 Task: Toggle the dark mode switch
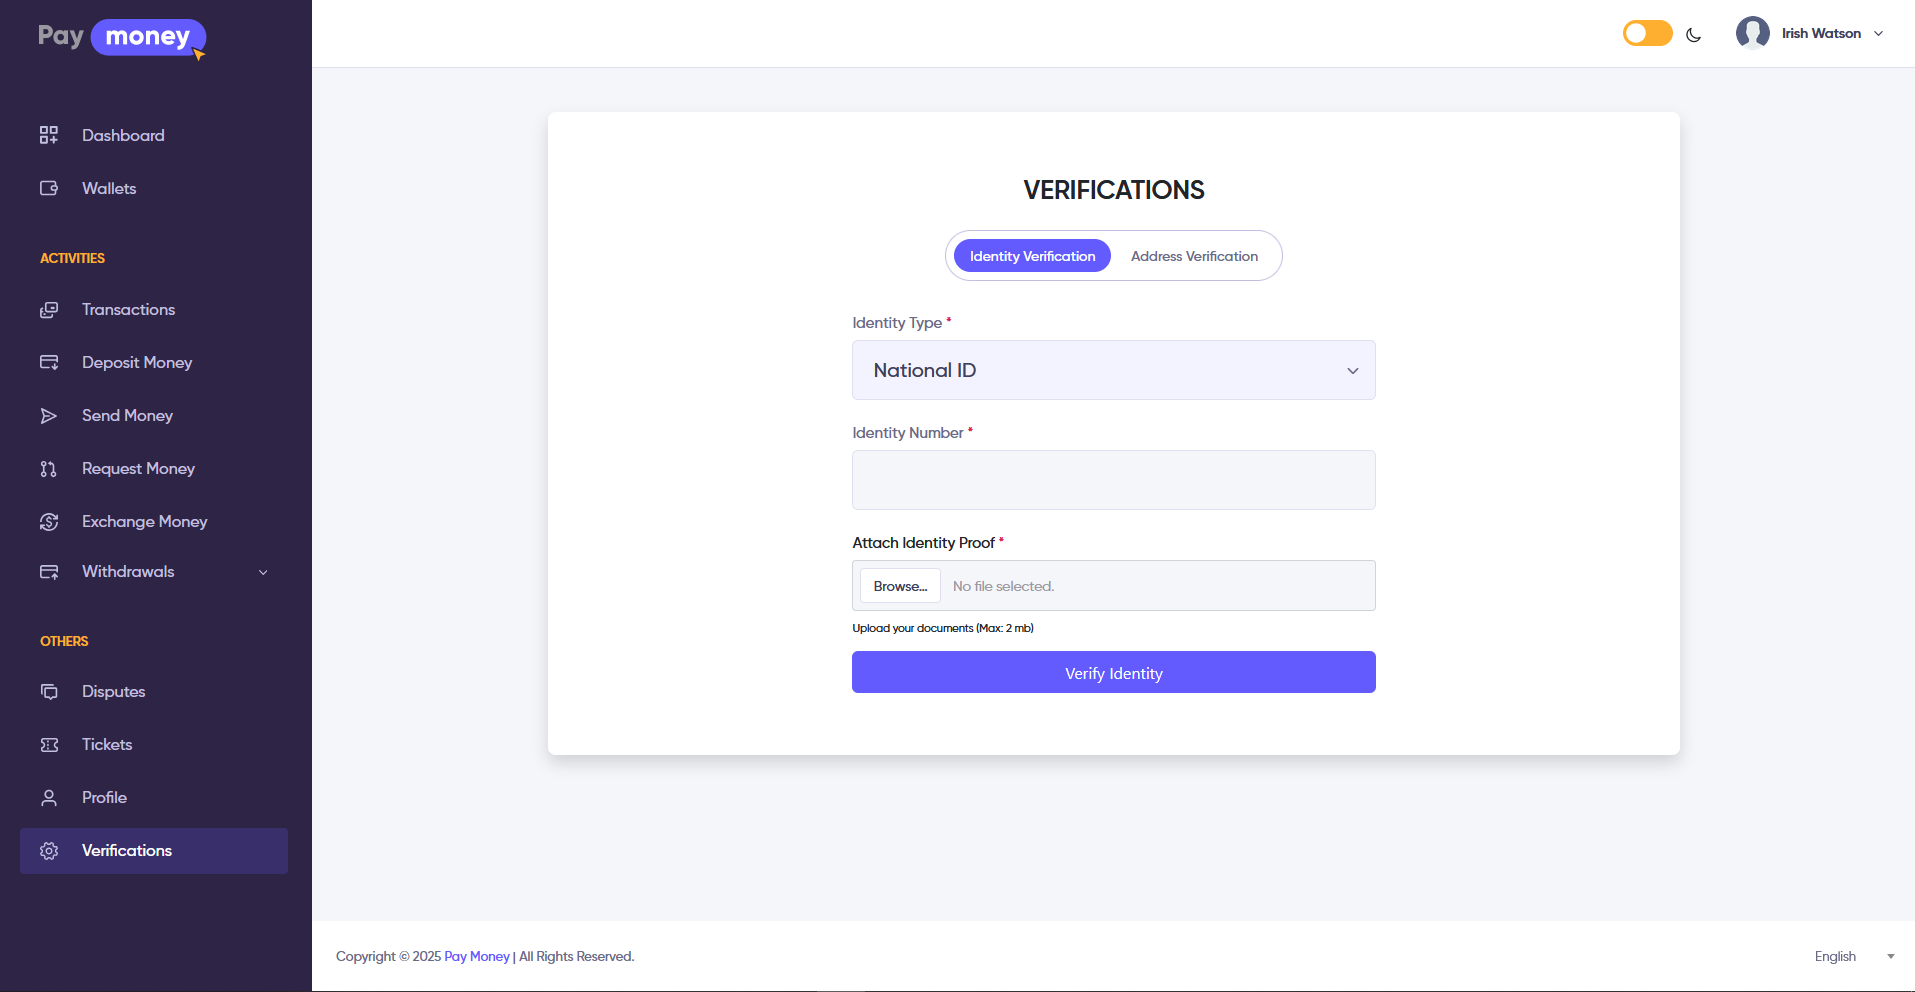1647,33
